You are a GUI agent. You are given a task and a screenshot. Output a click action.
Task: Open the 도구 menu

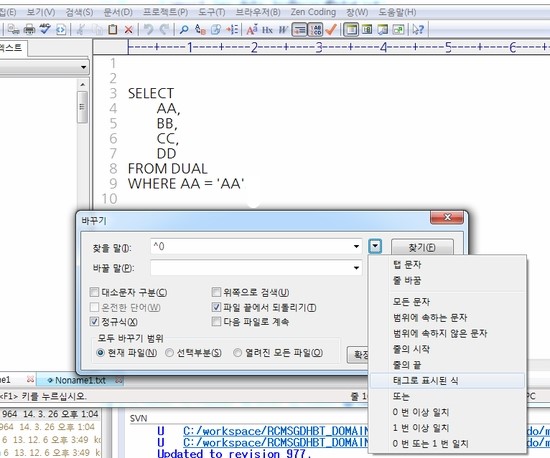pos(212,12)
